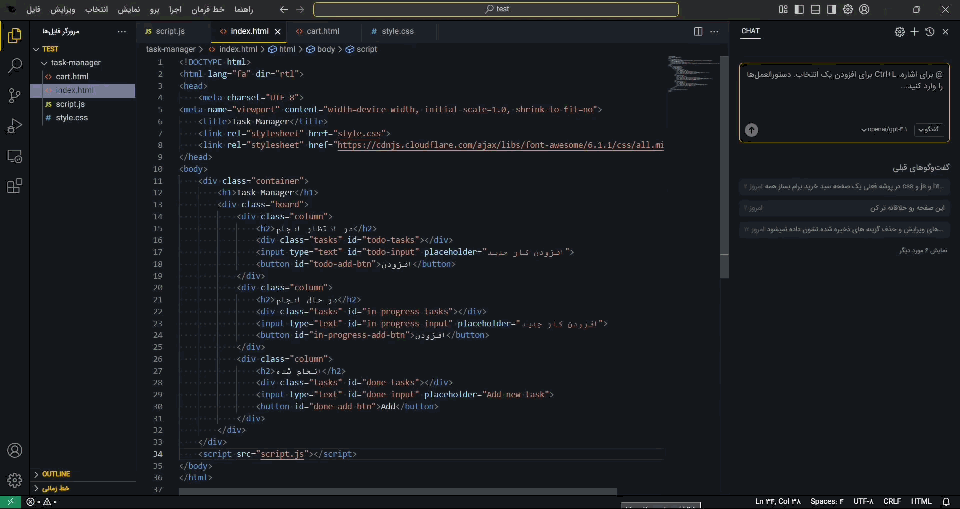
Task: Change the CRLF line ending
Action: pyautogui.click(x=891, y=502)
